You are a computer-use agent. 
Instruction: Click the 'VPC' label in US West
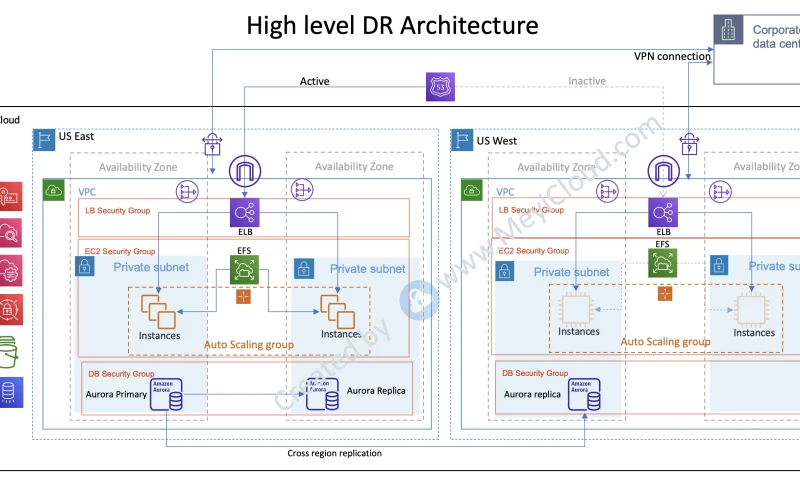click(x=505, y=192)
